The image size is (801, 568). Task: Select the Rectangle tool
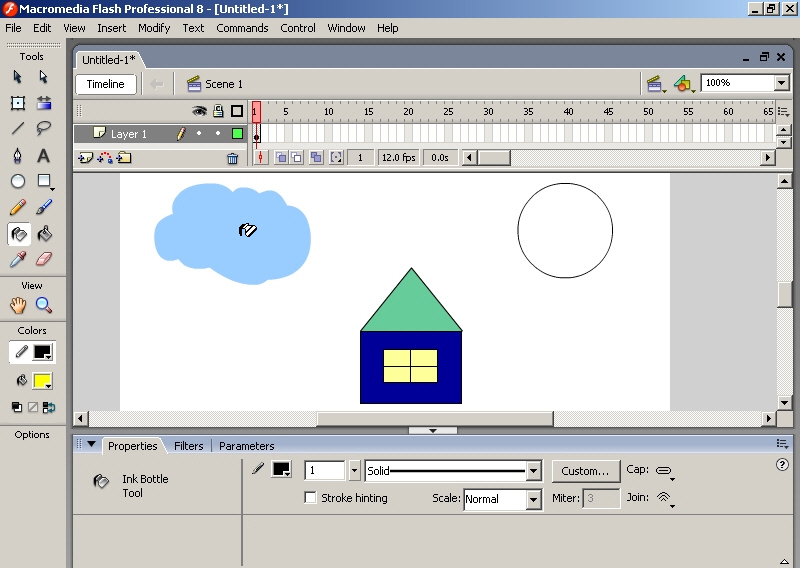pyautogui.click(x=44, y=181)
